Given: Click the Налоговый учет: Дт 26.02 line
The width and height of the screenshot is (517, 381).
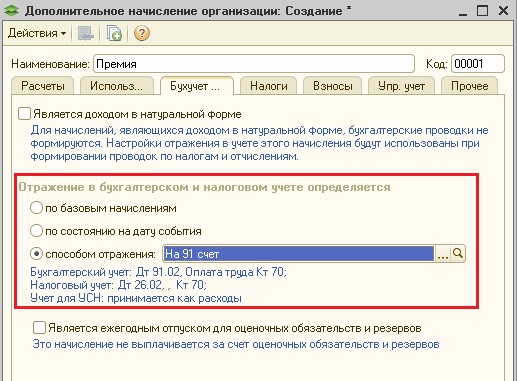Looking at the screenshot, I should 118,285.
